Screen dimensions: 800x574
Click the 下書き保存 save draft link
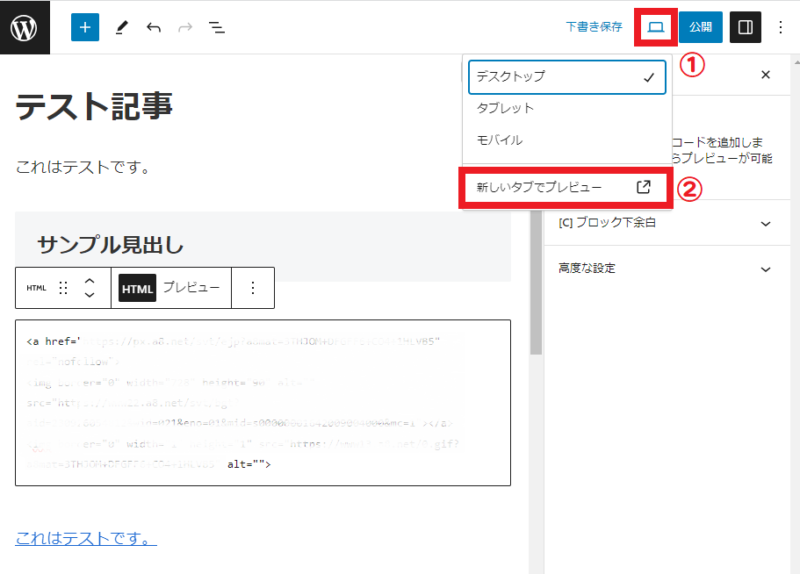click(594, 27)
